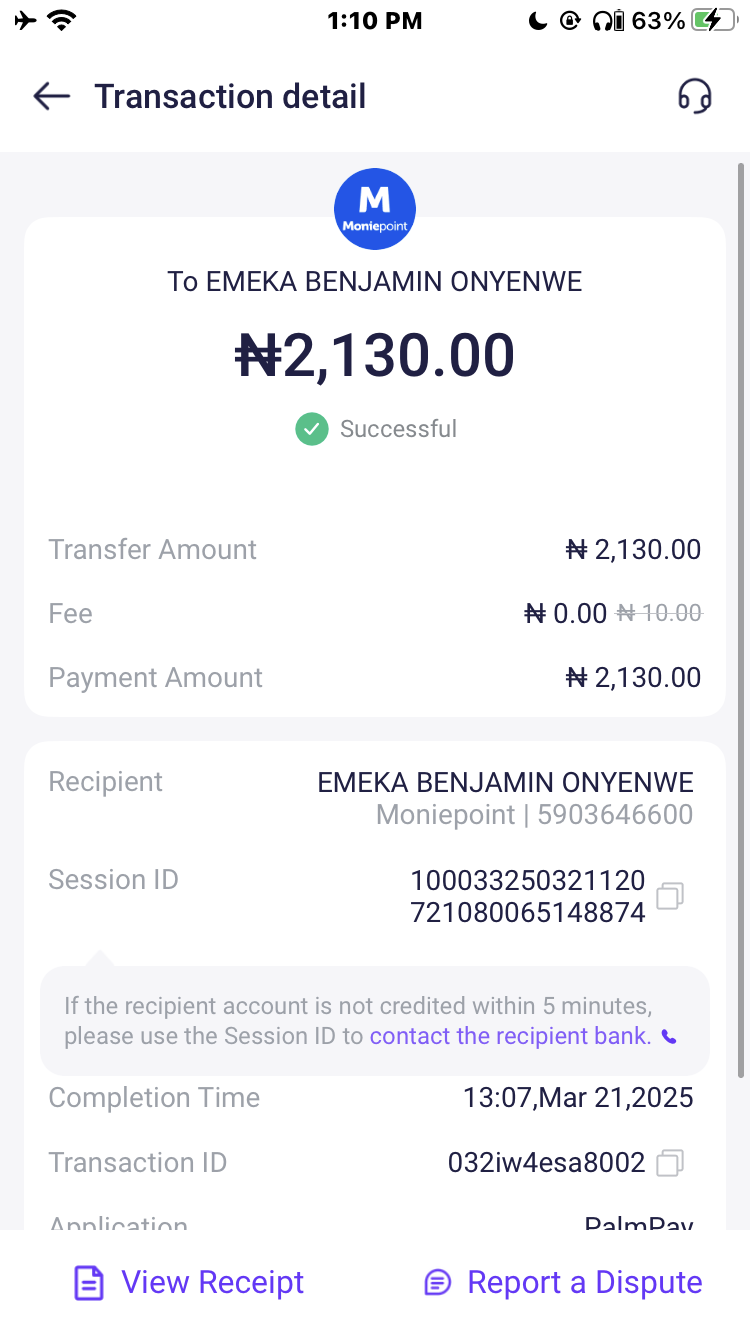Open customer support headset icon

pyautogui.click(x=695, y=96)
